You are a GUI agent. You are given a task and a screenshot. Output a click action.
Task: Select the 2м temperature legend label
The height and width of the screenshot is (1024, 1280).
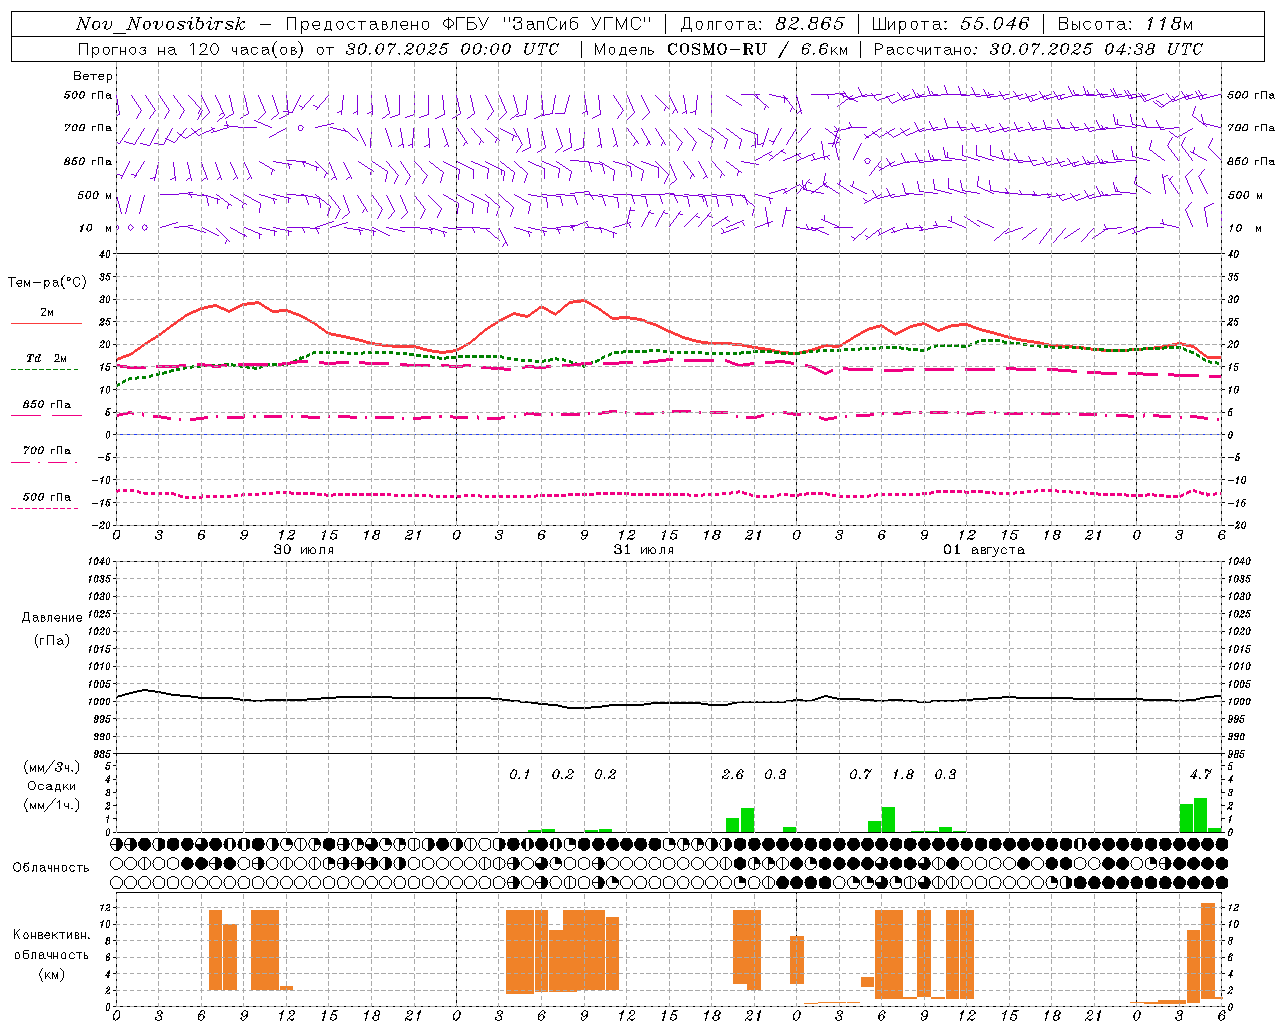[47, 313]
